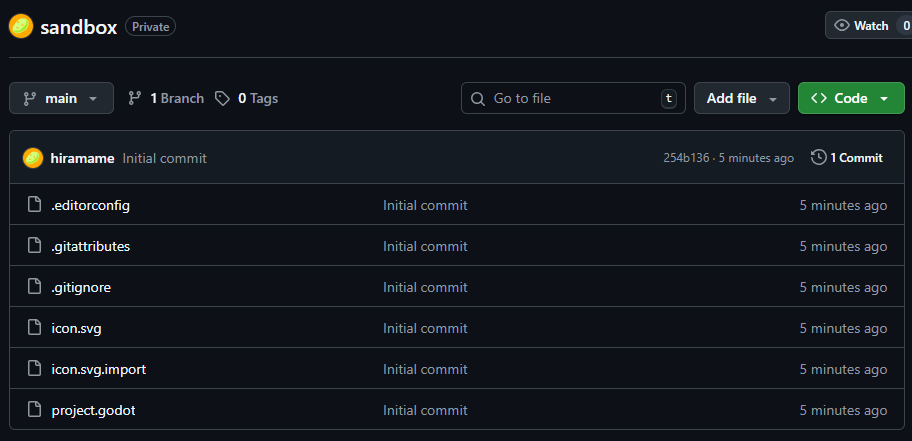
Task: Open the .gitattributes file
Action: point(91,246)
